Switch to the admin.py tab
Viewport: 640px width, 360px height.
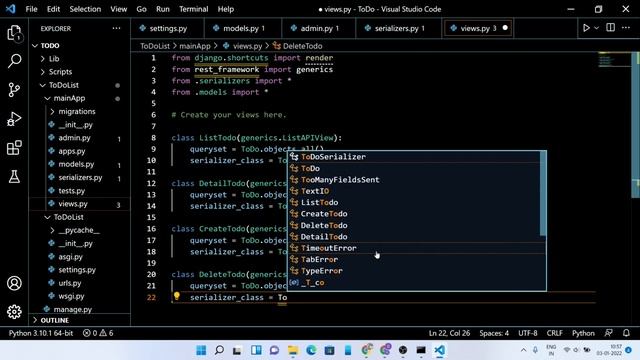click(319, 28)
